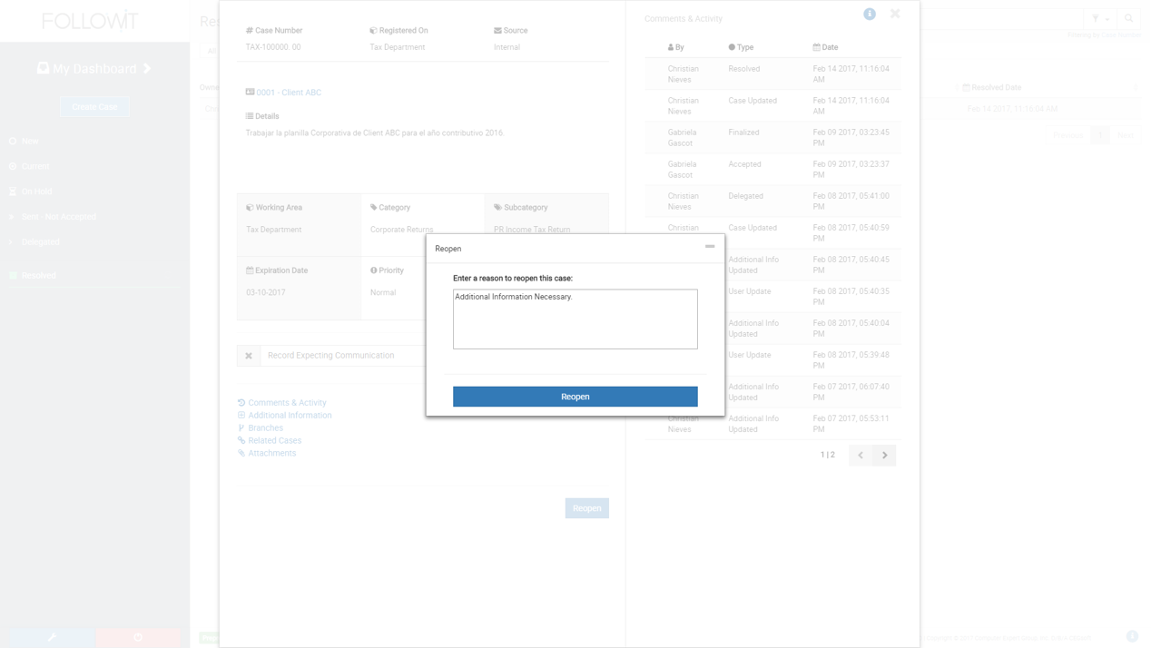
Task: Click the Related Cases chain-link icon
Action: click(x=239, y=440)
